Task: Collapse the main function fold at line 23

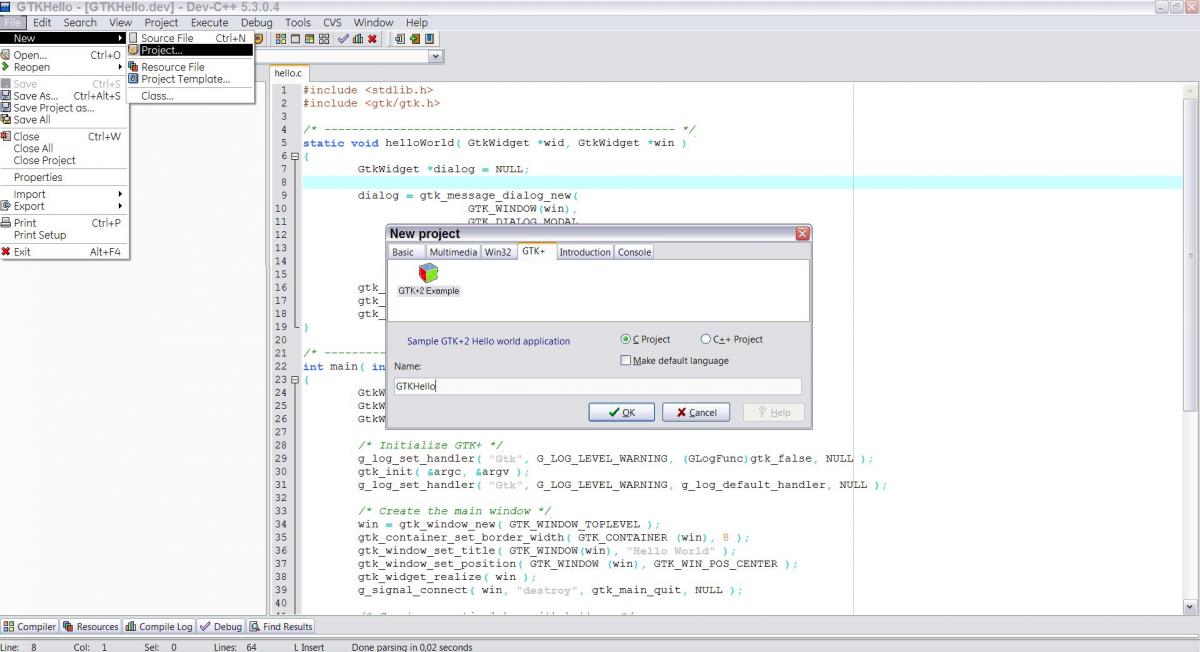Action: (294, 380)
